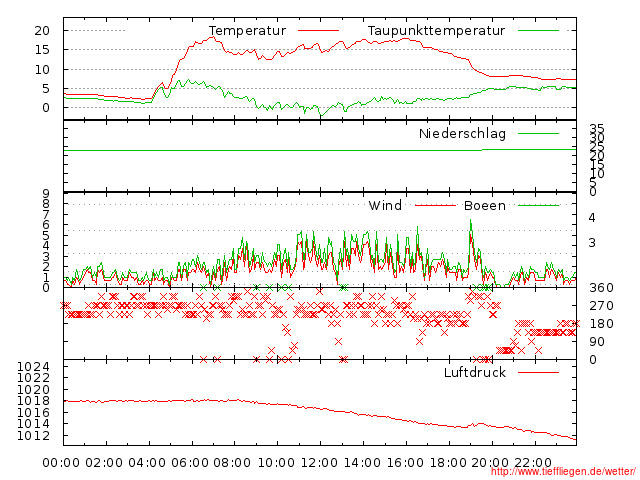Click the 12:00 time axis label
Image resolution: width=640 pixels, height=480 pixels.
319,463
